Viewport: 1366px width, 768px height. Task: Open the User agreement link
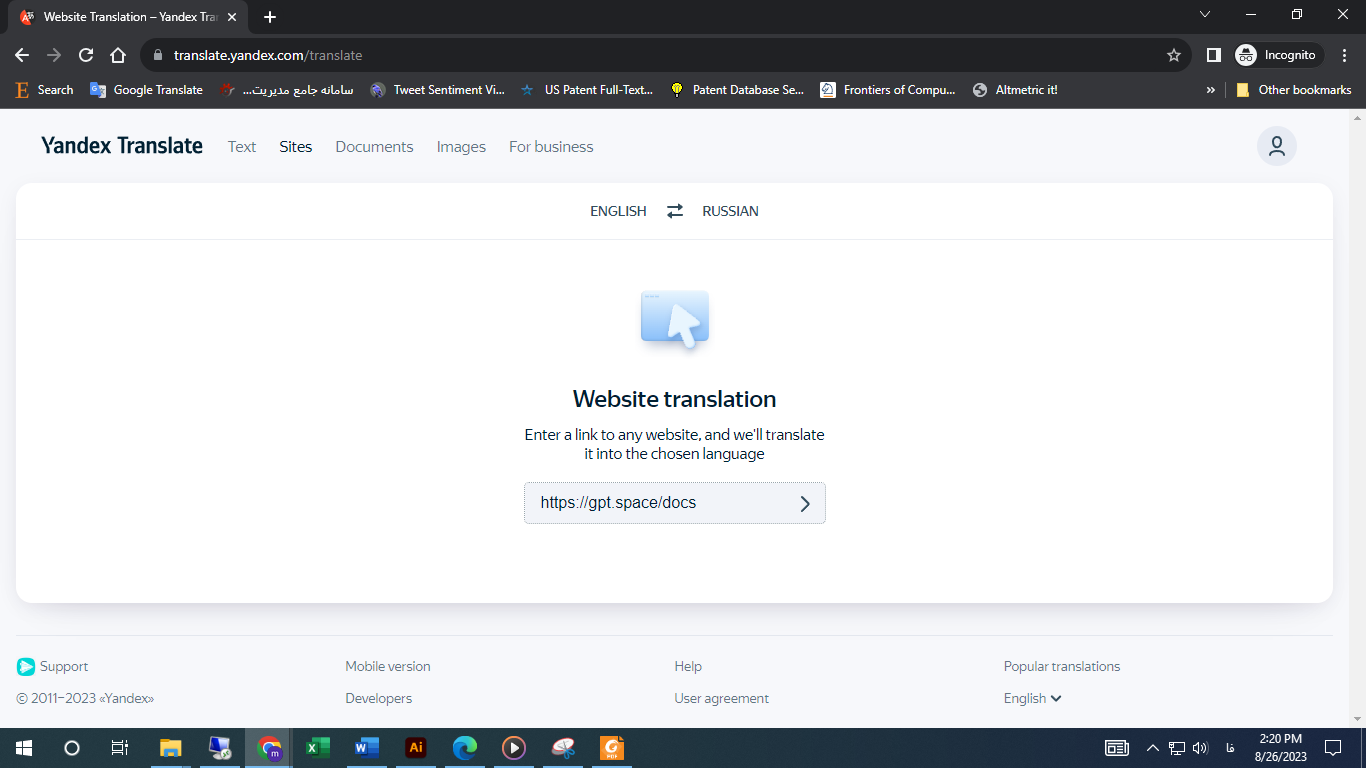pyautogui.click(x=722, y=698)
